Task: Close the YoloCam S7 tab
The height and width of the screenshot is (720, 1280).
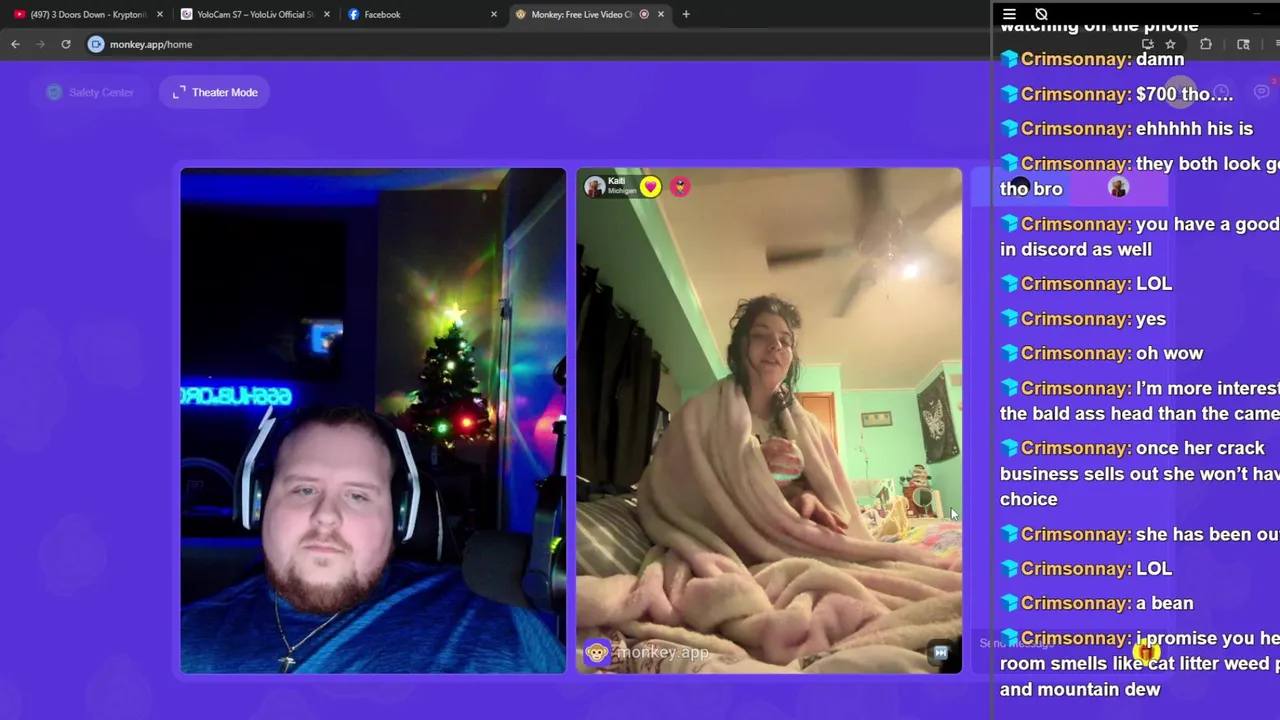Action: (326, 14)
